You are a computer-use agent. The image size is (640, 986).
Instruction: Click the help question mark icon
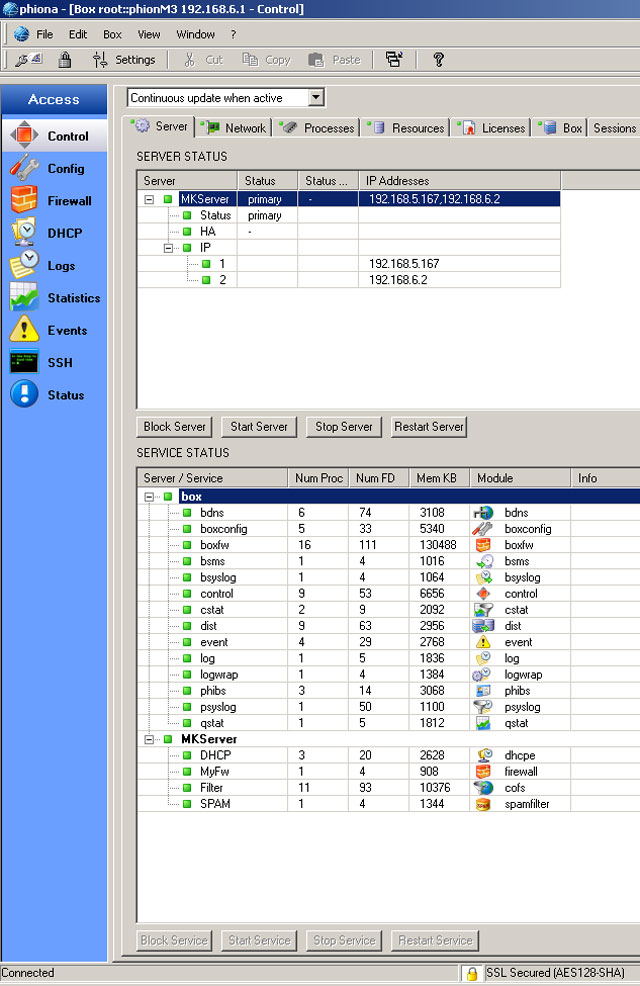pyautogui.click(x=438, y=60)
